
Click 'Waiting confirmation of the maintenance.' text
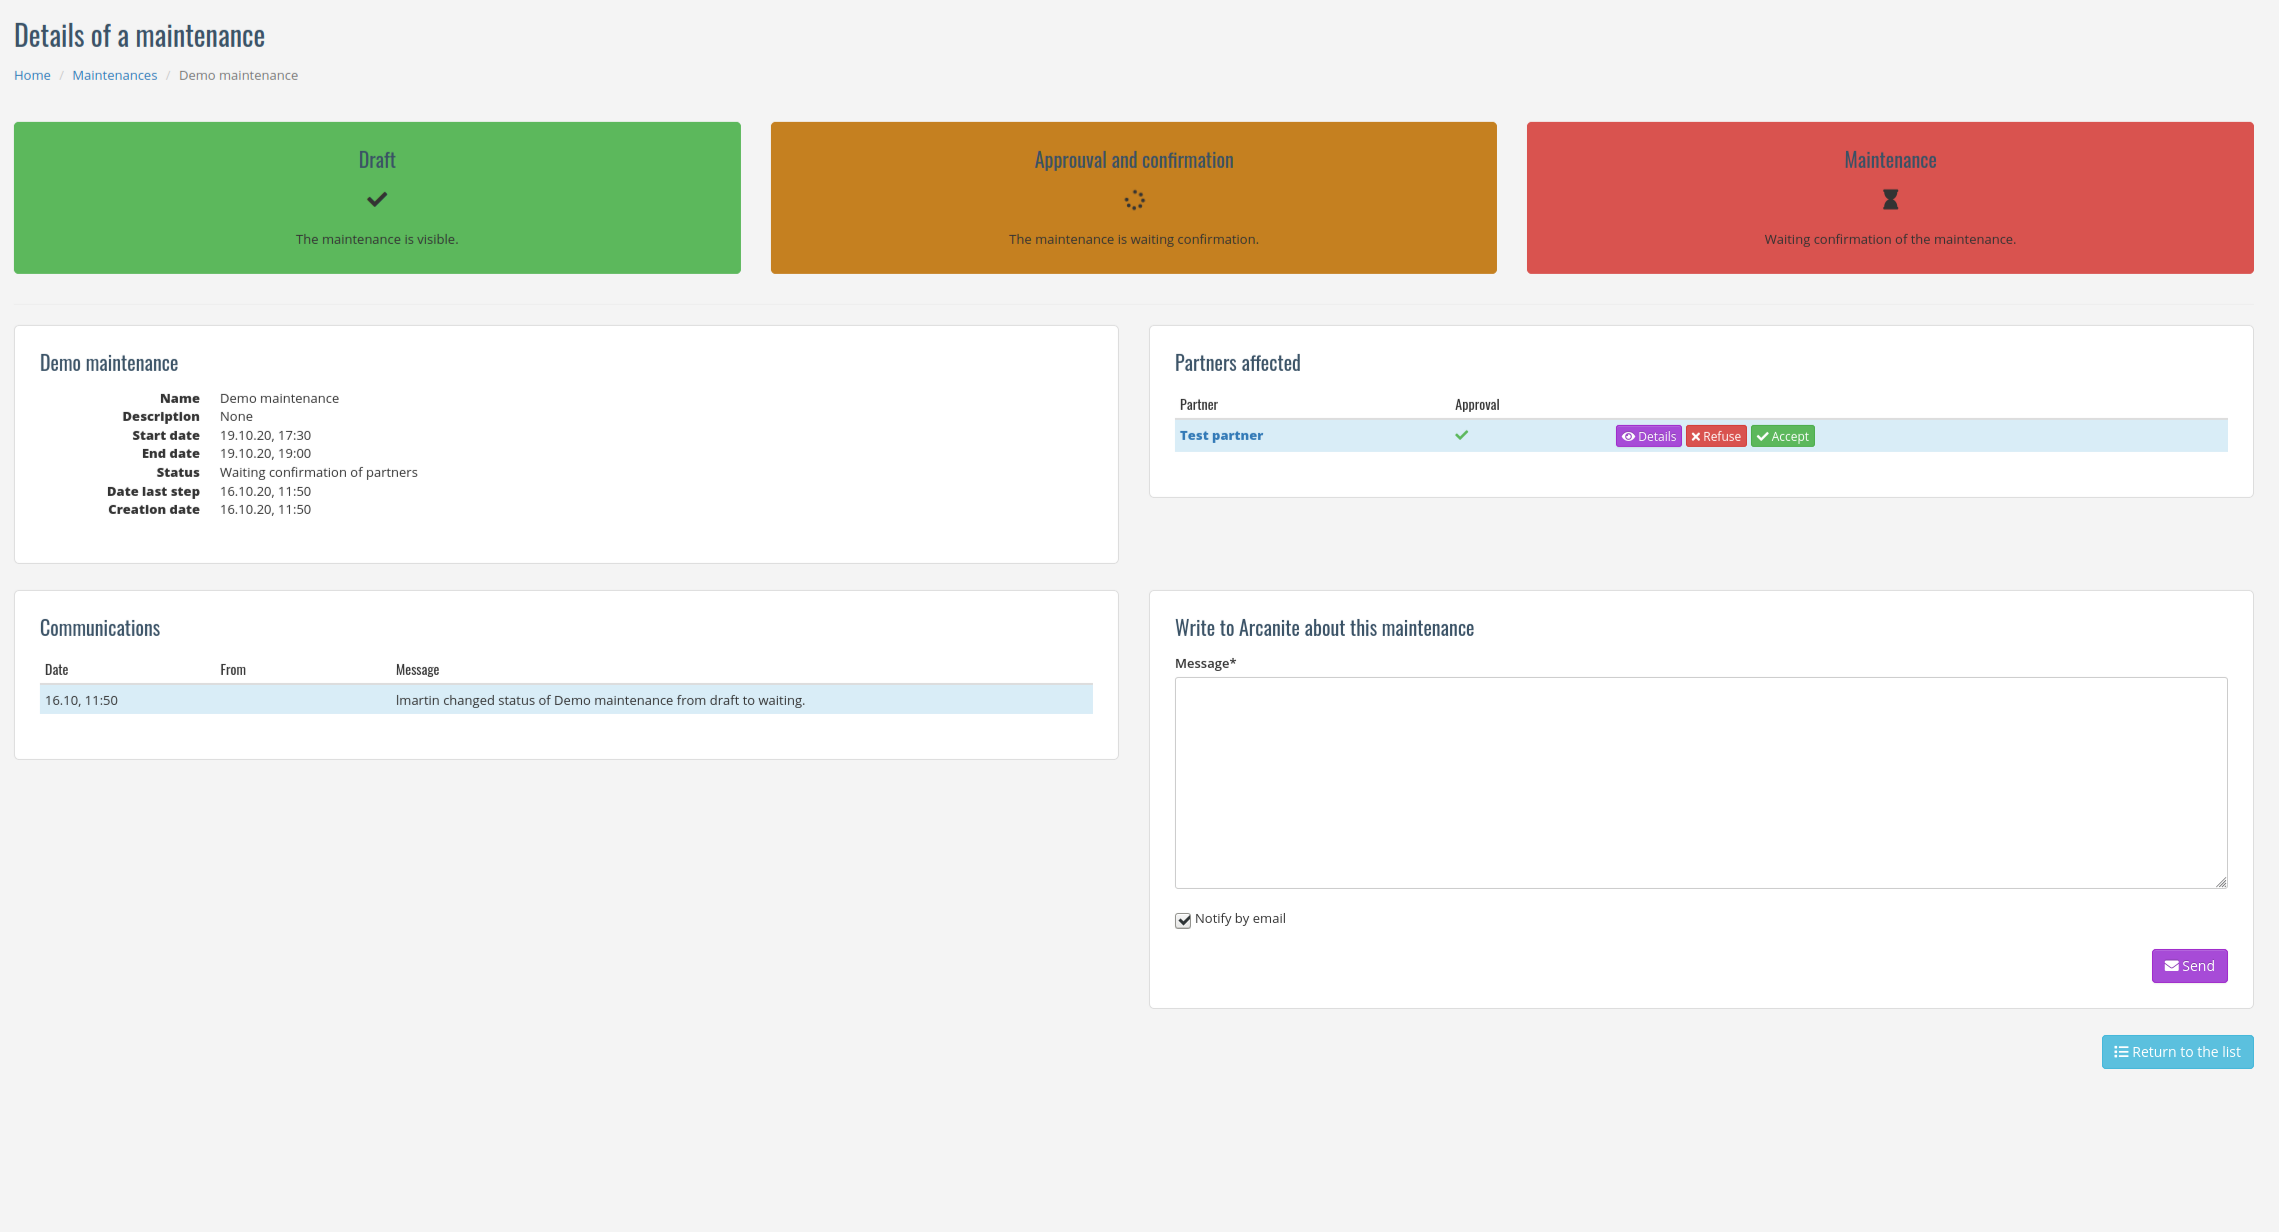1890,239
